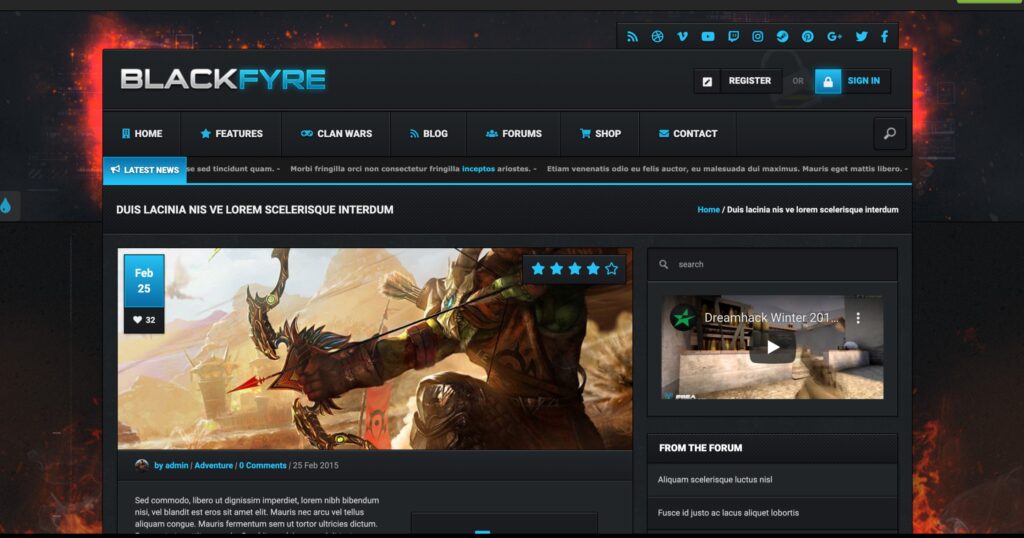1024x538 pixels.
Task: Click the 25 Feb 2015 post date
Action: click(315, 466)
